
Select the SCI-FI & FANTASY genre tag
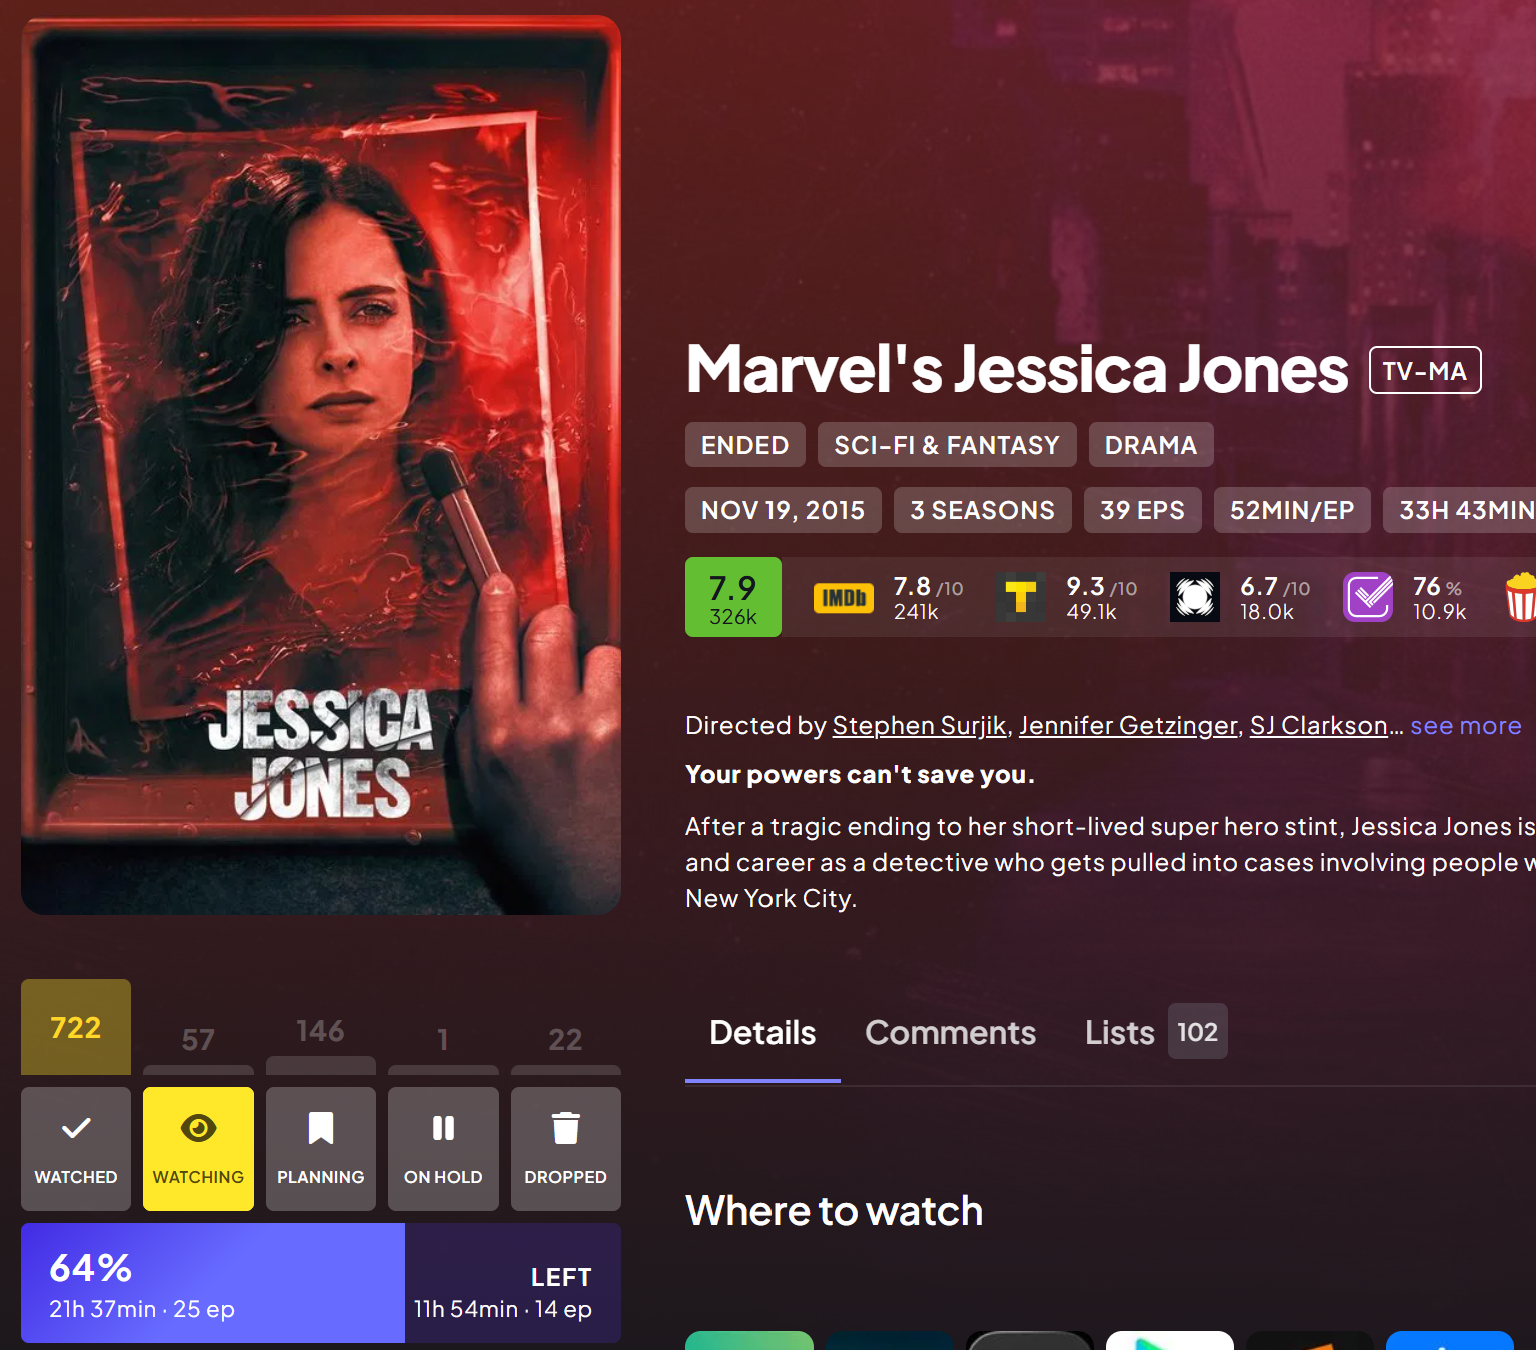point(947,445)
